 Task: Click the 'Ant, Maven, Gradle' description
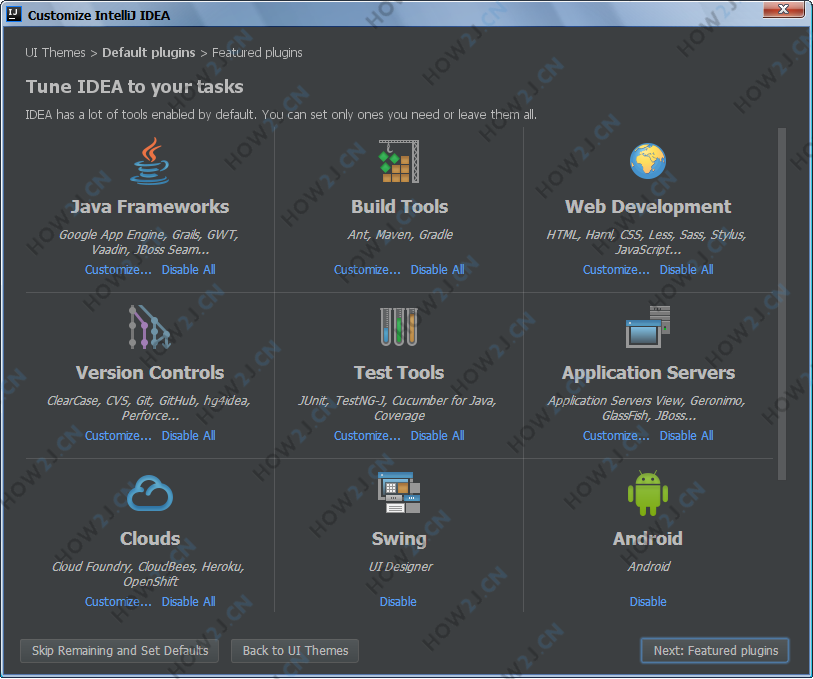(400, 235)
